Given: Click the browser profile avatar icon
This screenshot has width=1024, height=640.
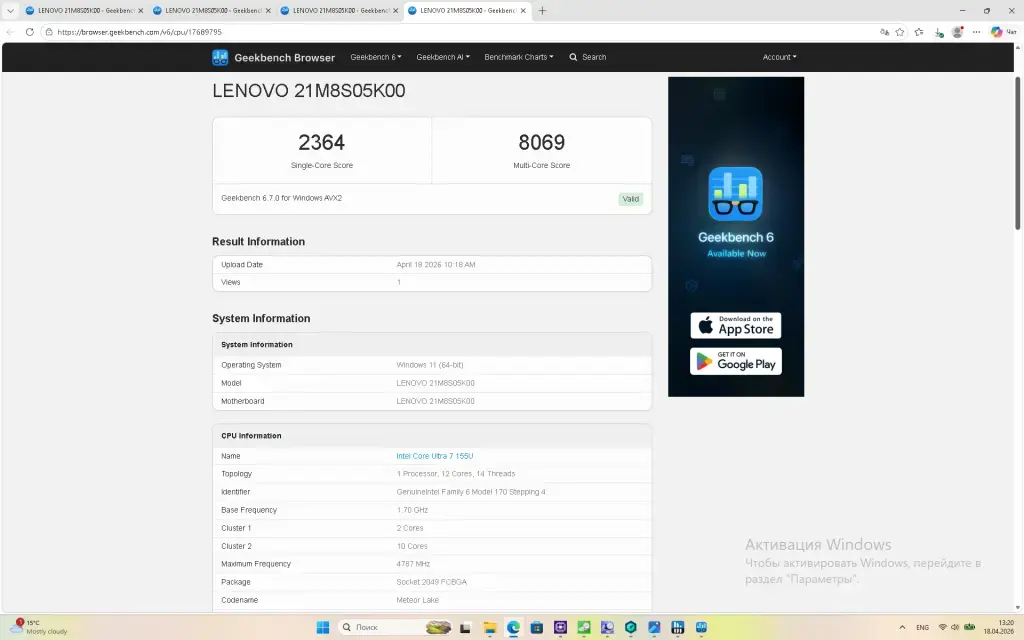Looking at the screenshot, I should [957, 32].
